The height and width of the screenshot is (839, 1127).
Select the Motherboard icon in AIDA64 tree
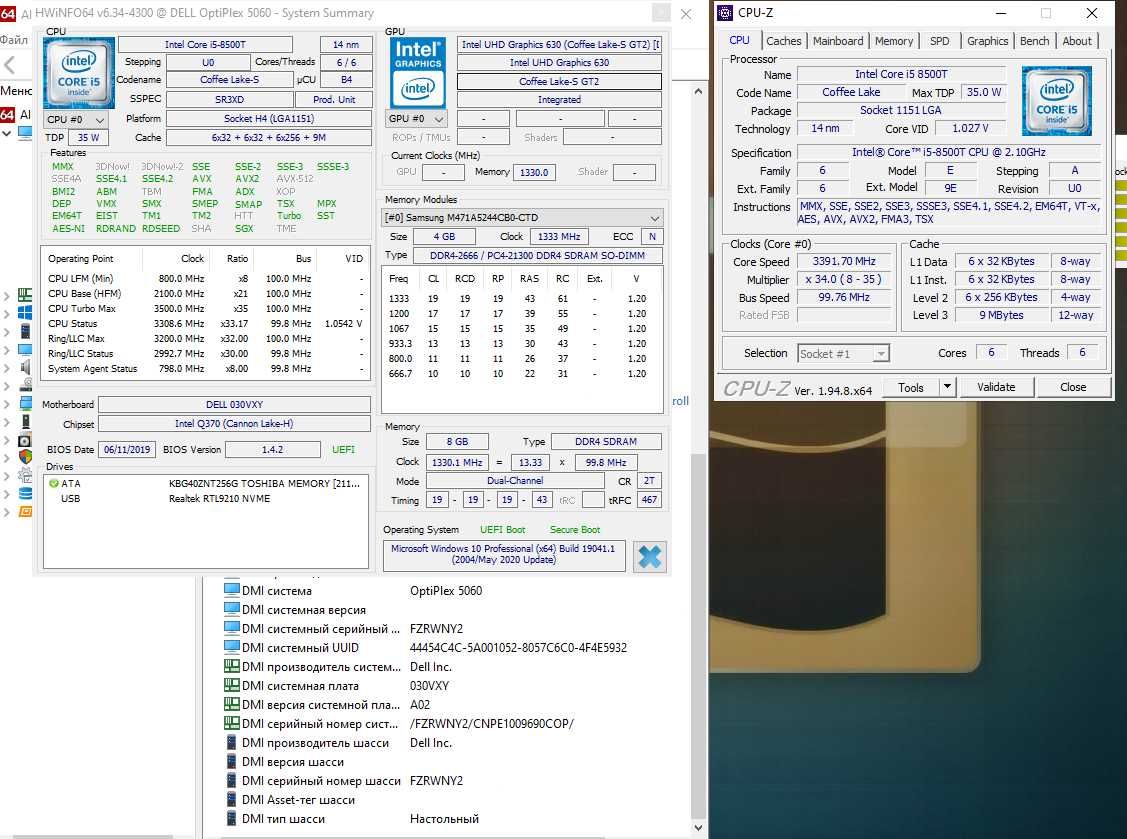pyautogui.click(x=25, y=295)
